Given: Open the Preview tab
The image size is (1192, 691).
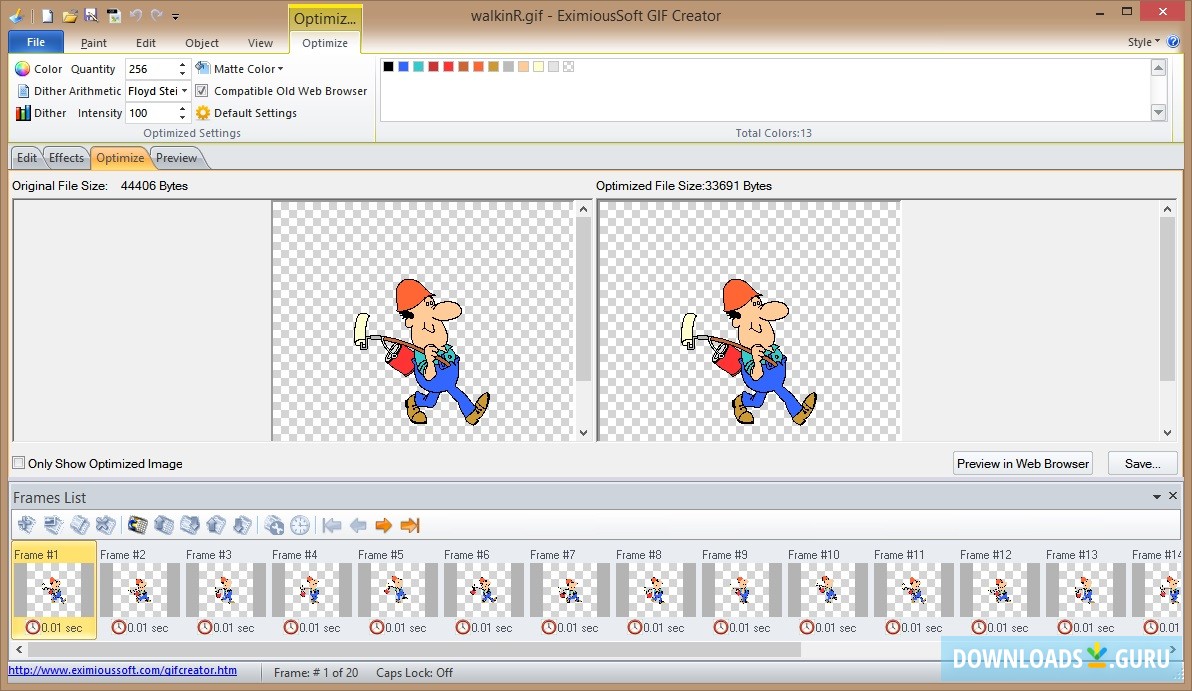Looking at the screenshot, I should 176,158.
